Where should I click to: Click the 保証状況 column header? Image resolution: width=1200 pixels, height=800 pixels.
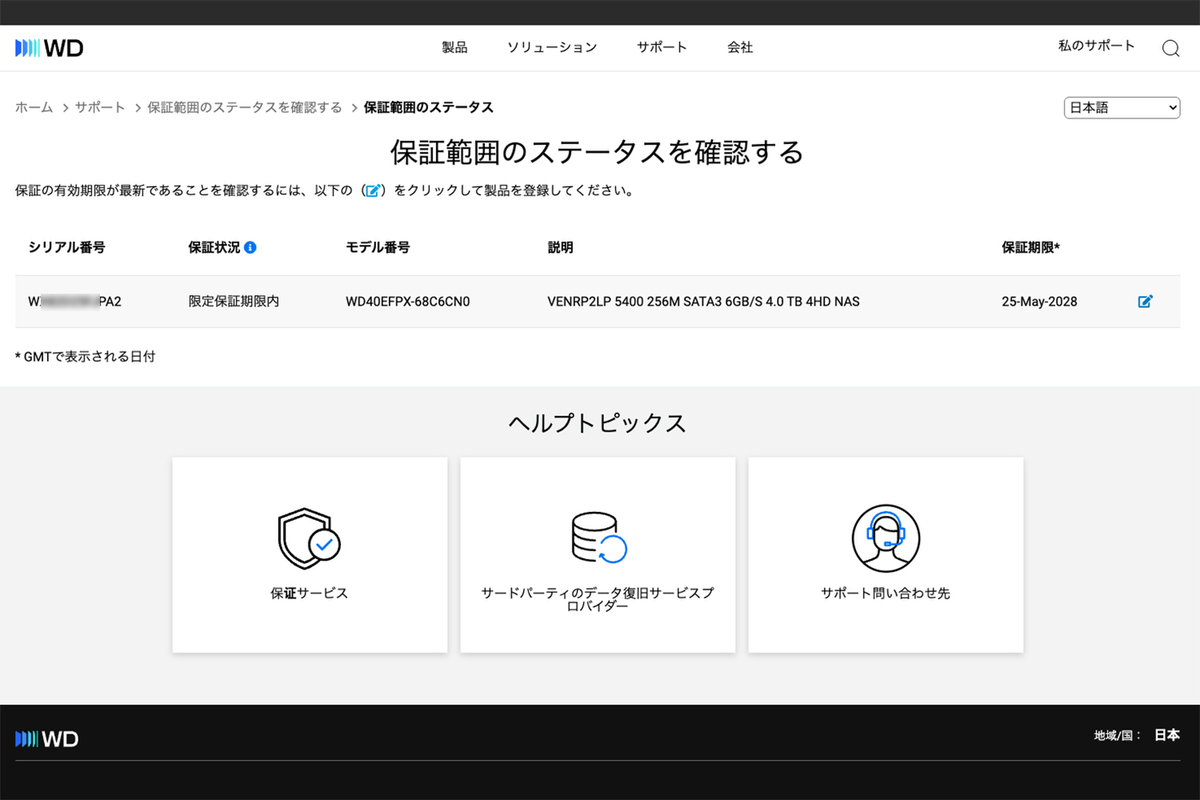[x=214, y=247]
